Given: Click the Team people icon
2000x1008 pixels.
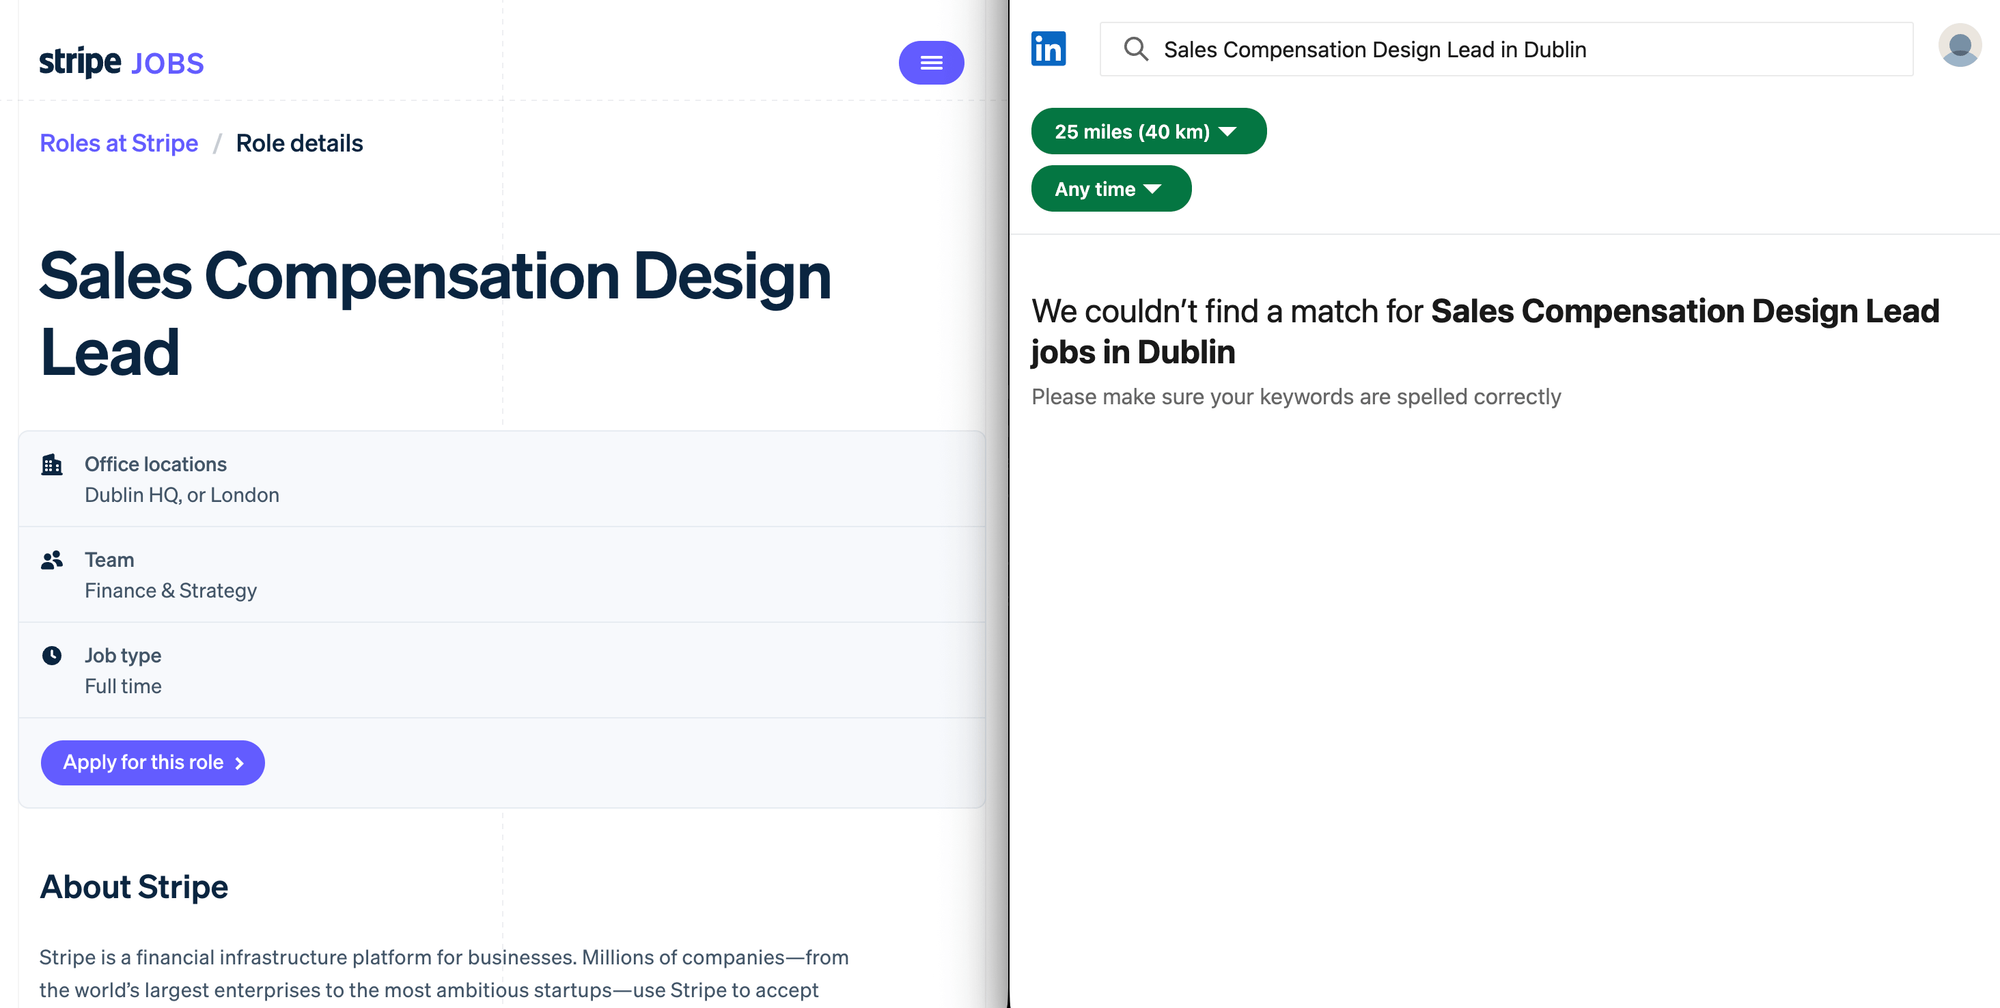Looking at the screenshot, I should pyautogui.click(x=52, y=560).
